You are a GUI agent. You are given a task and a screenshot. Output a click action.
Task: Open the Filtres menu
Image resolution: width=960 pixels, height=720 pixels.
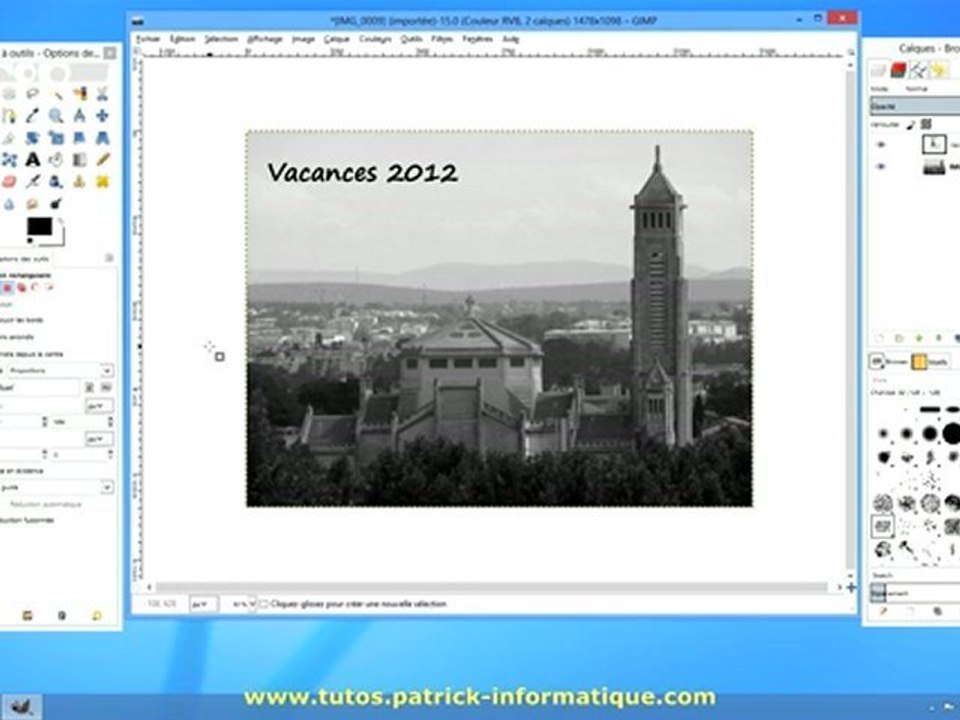point(442,39)
